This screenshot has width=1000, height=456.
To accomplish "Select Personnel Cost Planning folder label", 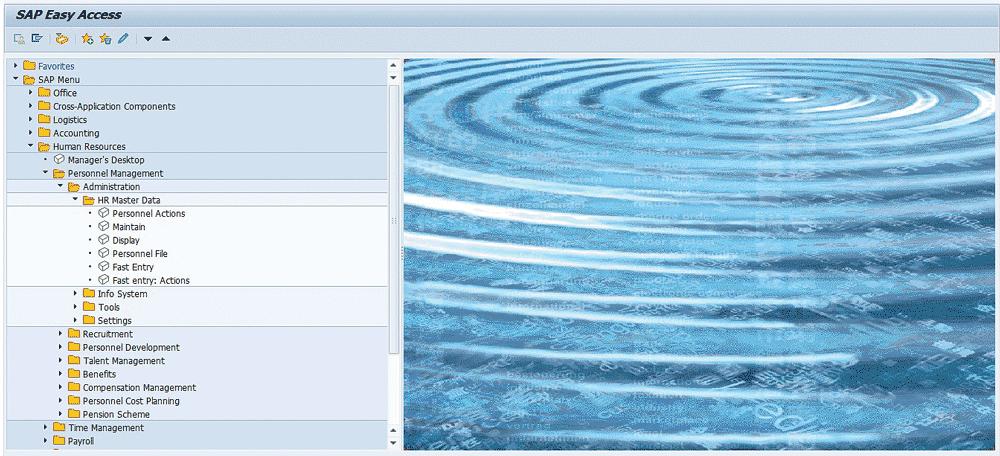I will coord(131,401).
